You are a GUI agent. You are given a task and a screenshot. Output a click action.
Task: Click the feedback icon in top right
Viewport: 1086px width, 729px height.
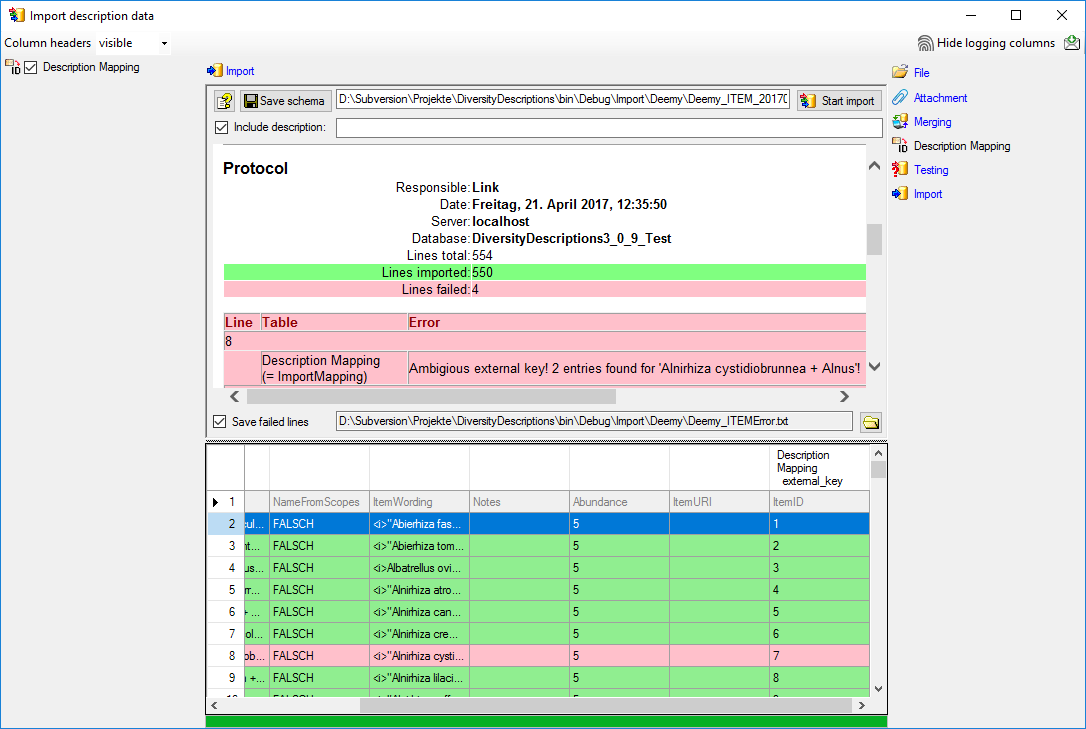click(x=1072, y=43)
